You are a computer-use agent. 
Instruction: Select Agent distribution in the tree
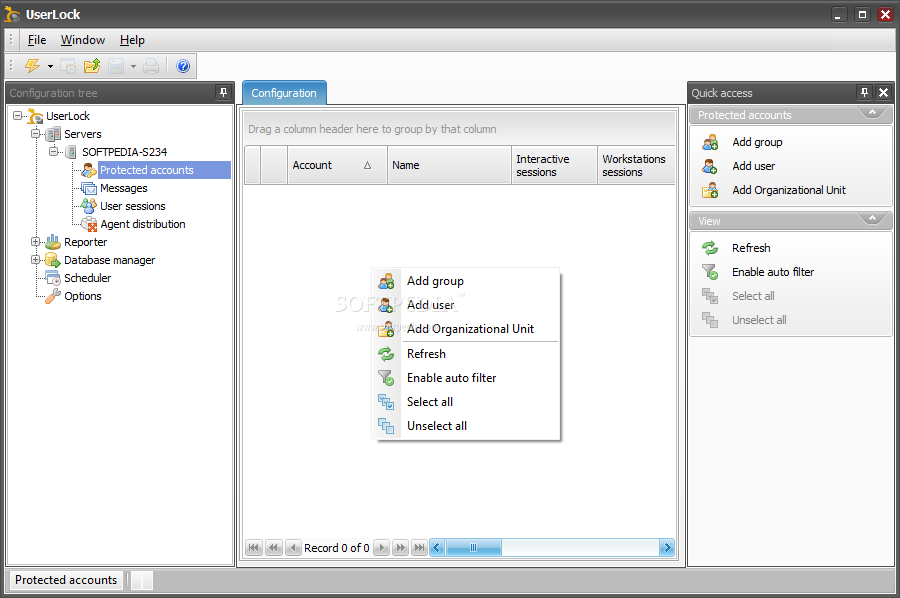142,224
